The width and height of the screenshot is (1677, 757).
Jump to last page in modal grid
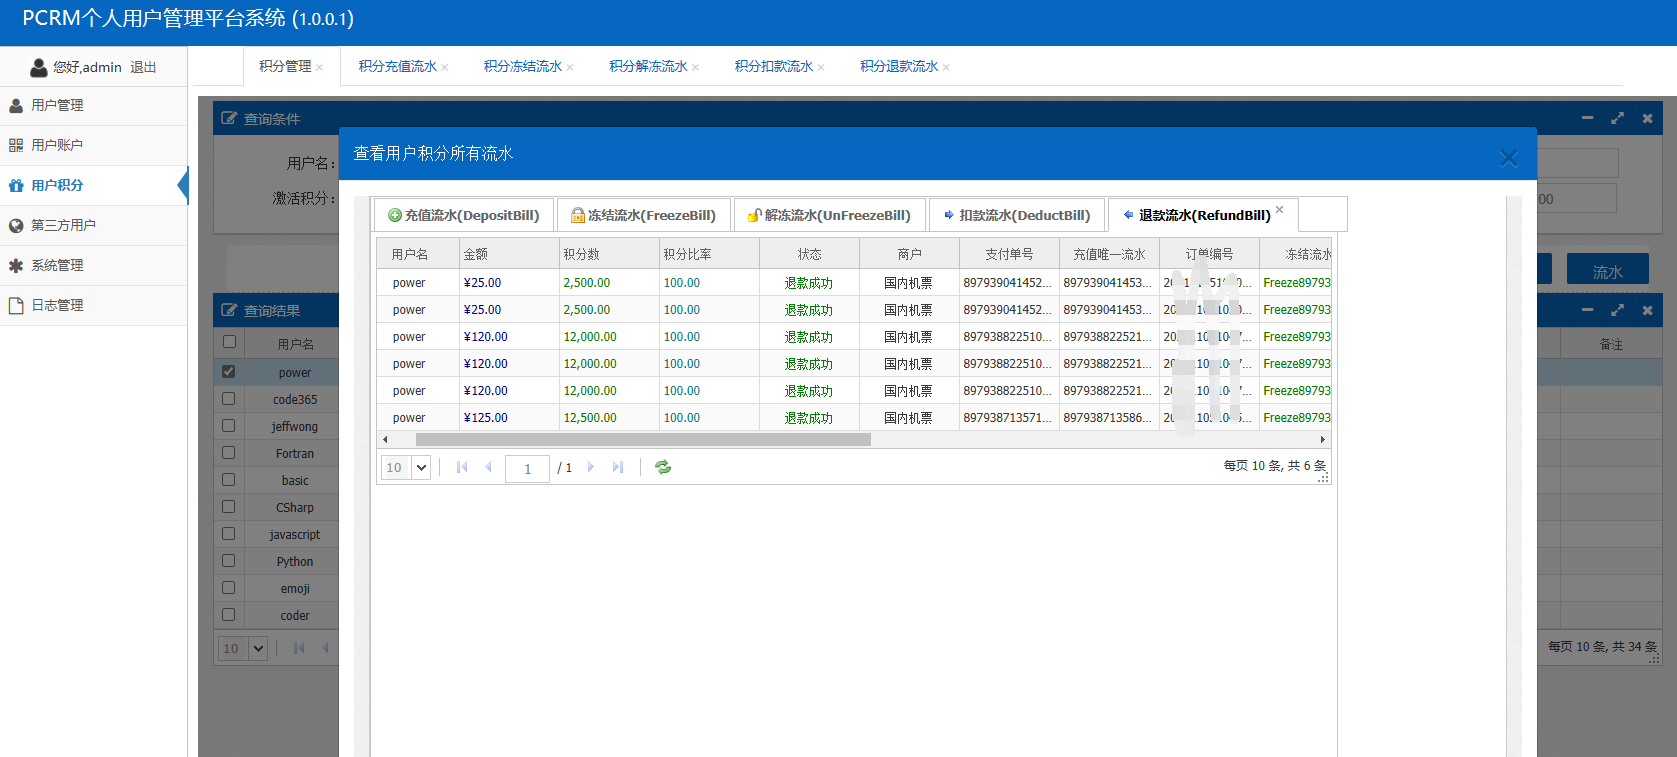(618, 467)
